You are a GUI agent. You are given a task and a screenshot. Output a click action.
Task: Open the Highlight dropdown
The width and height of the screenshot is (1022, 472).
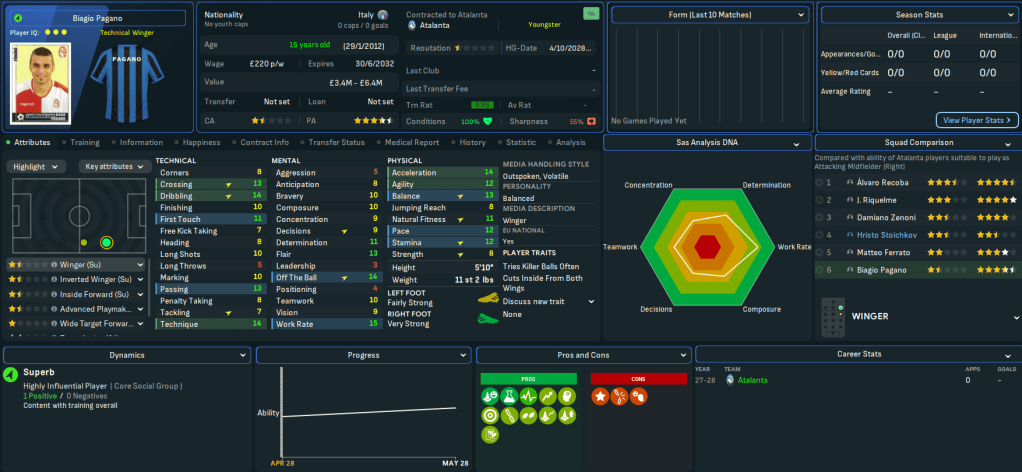[x=38, y=166]
